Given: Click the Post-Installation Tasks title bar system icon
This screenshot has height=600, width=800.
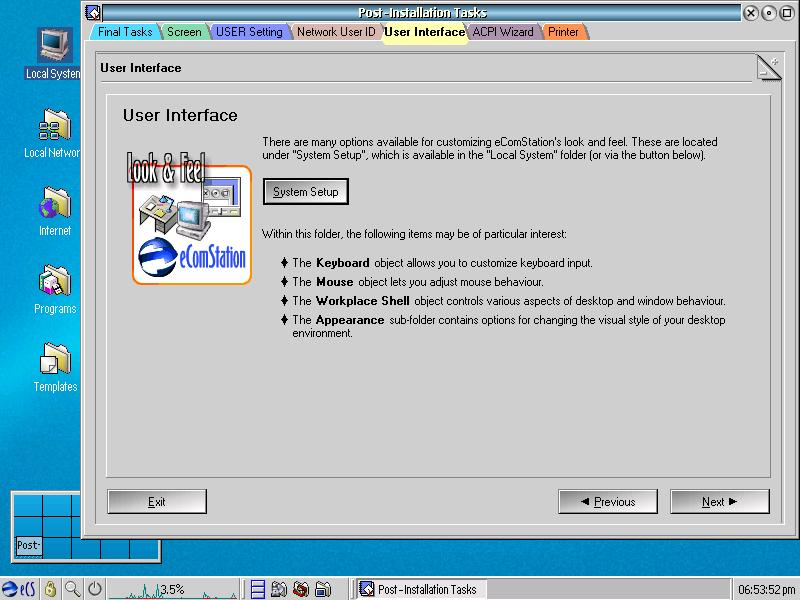Looking at the screenshot, I should click(x=93, y=12).
